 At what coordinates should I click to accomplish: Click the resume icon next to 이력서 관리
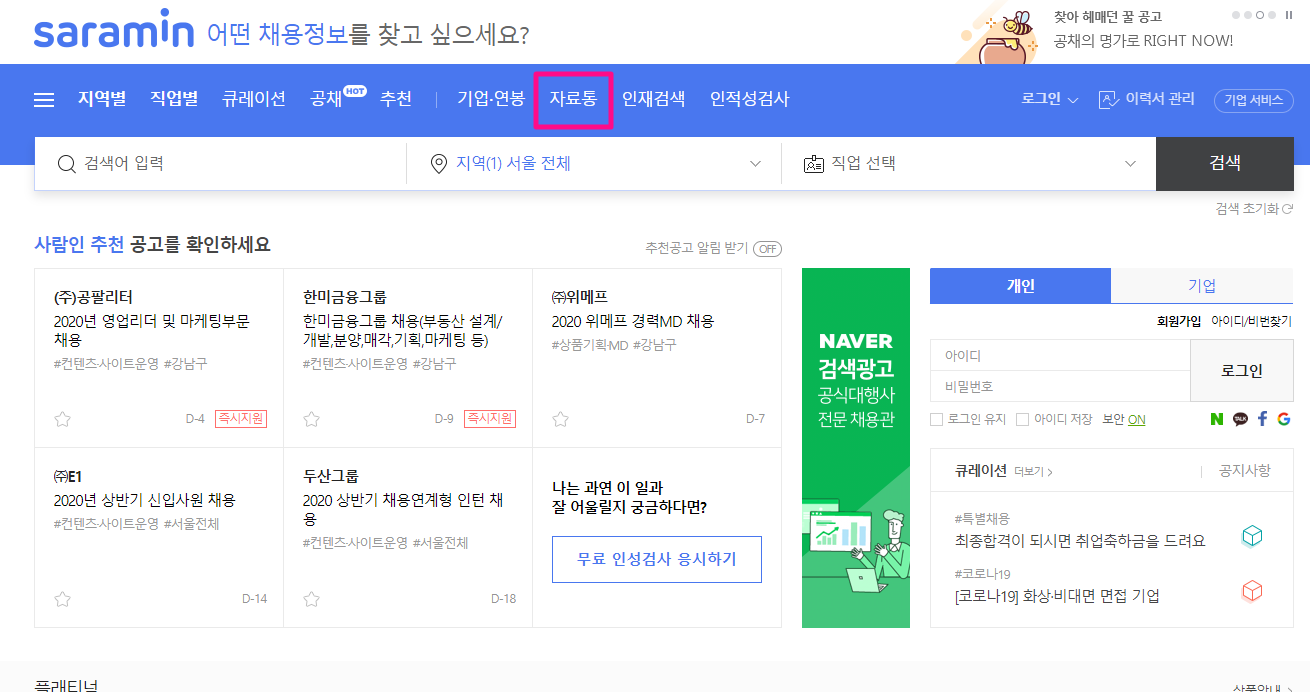pyautogui.click(x=1108, y=100)
